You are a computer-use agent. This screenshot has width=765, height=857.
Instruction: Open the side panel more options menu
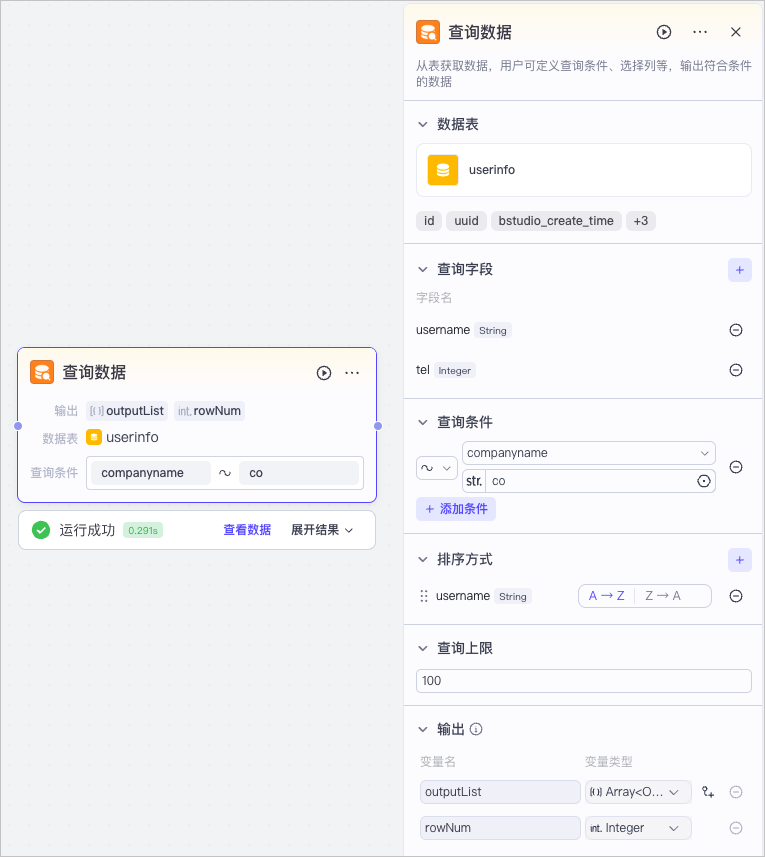699,32
